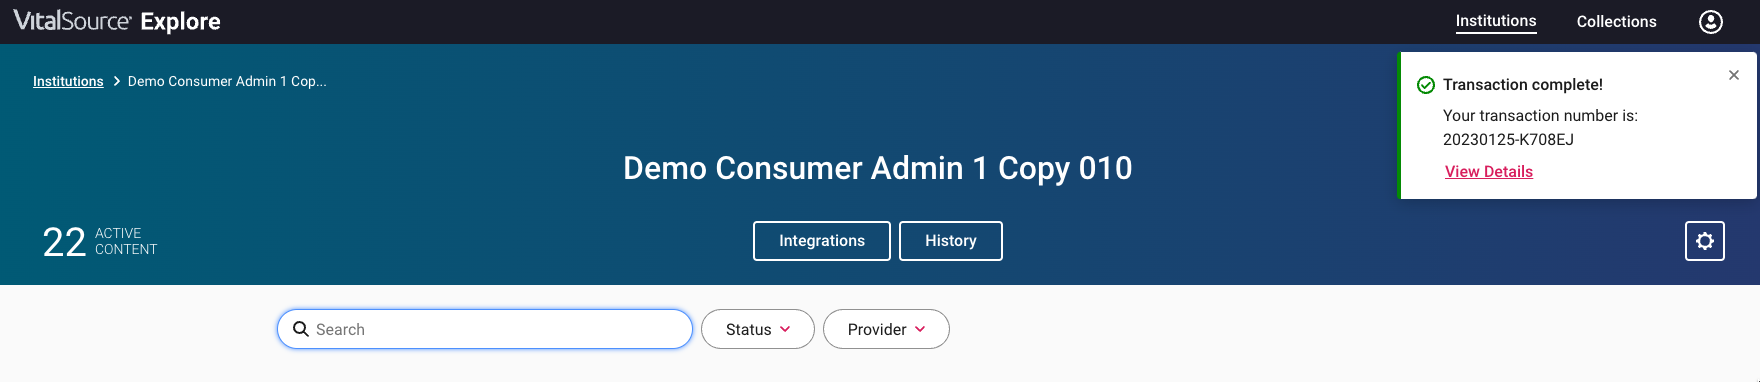This screenshot has height=382, width=1760.
Task: Expand the Provider filter dropdown
Action: (886, 329)
